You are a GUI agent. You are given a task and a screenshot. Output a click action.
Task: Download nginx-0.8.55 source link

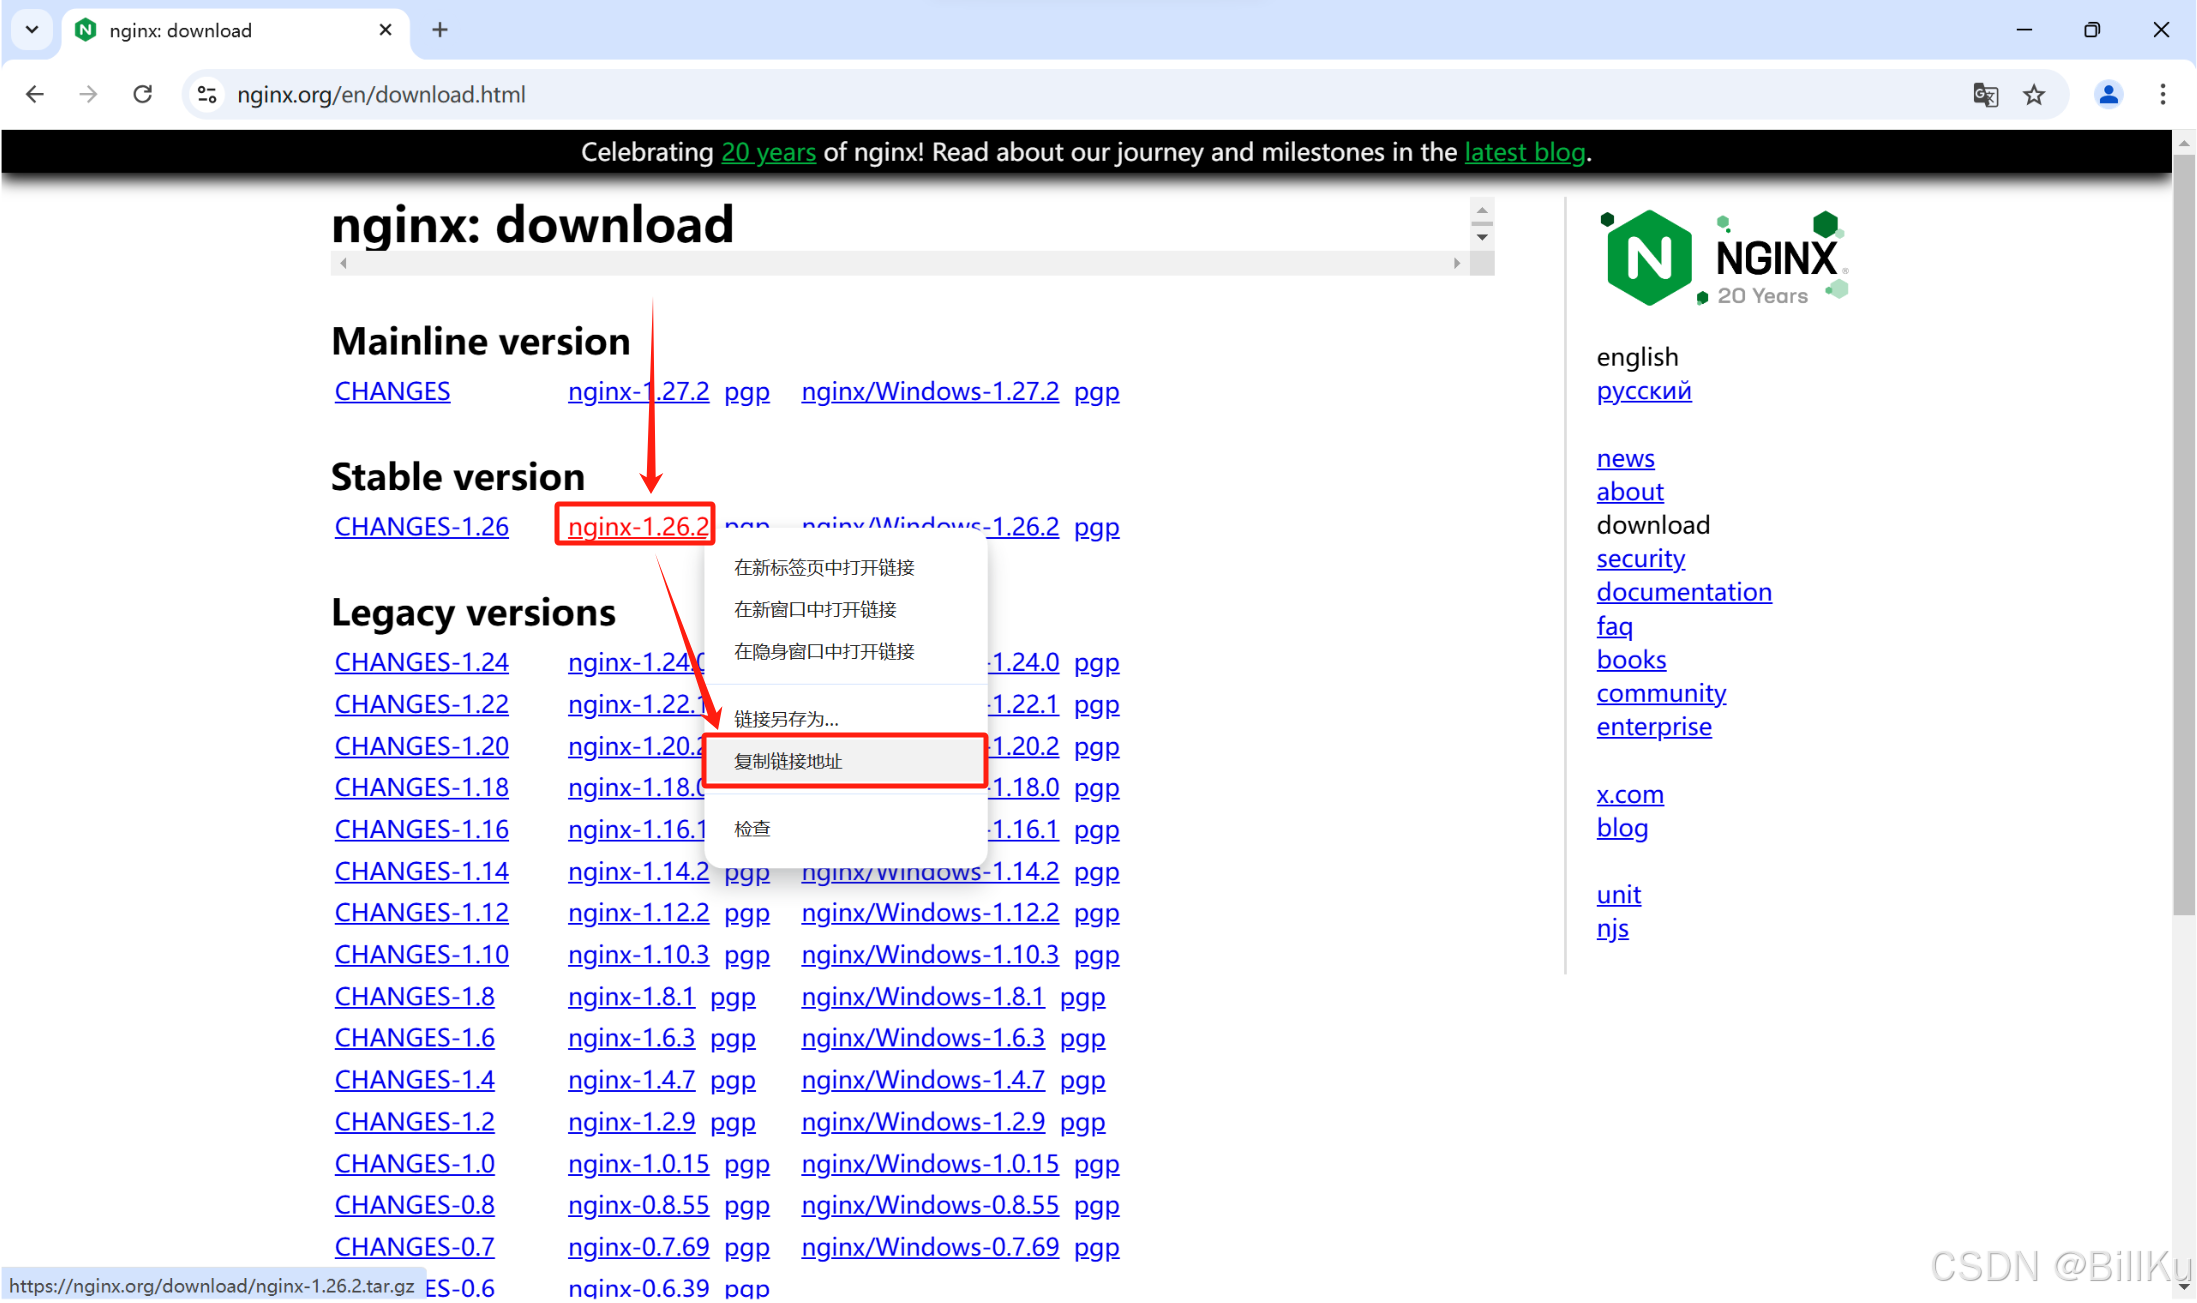click(638, 1205)
